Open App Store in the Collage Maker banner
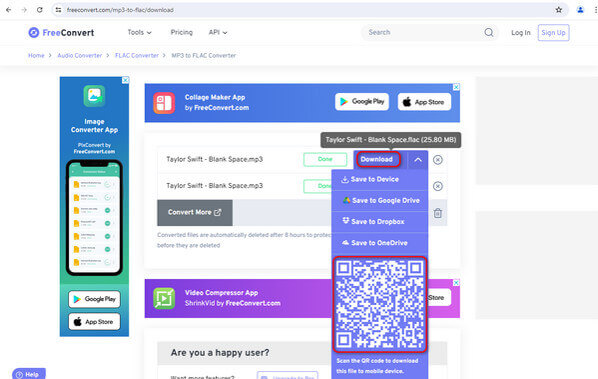 click(x=424, y=102)
